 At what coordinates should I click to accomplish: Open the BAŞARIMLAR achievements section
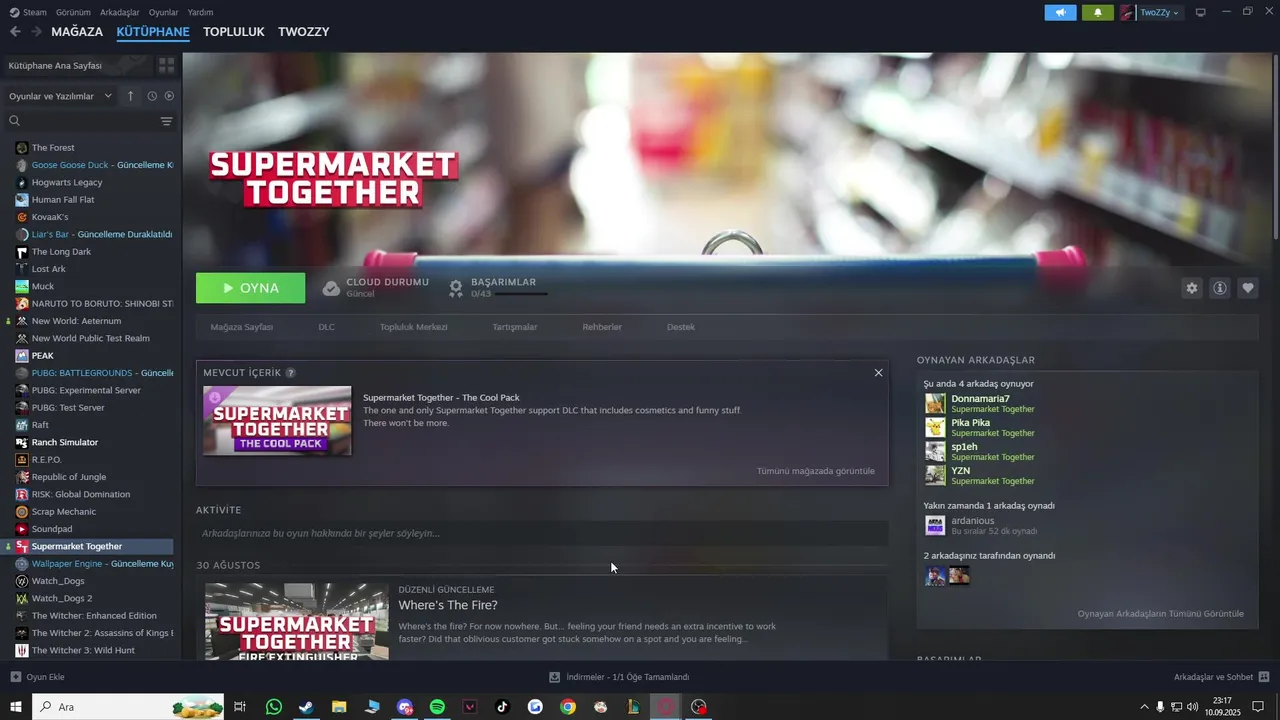coord(504,282)
